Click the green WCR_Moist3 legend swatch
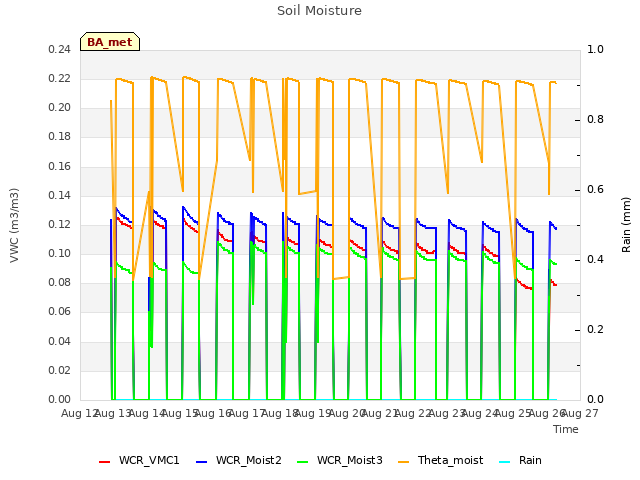This screenshot has width=640, height=480. (303, 462)
